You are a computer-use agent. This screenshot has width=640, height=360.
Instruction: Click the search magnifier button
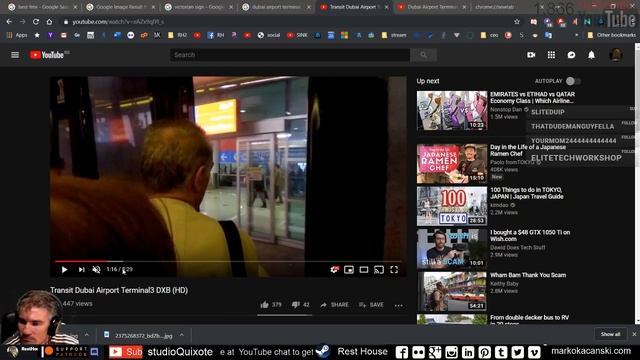pos(423,55)
